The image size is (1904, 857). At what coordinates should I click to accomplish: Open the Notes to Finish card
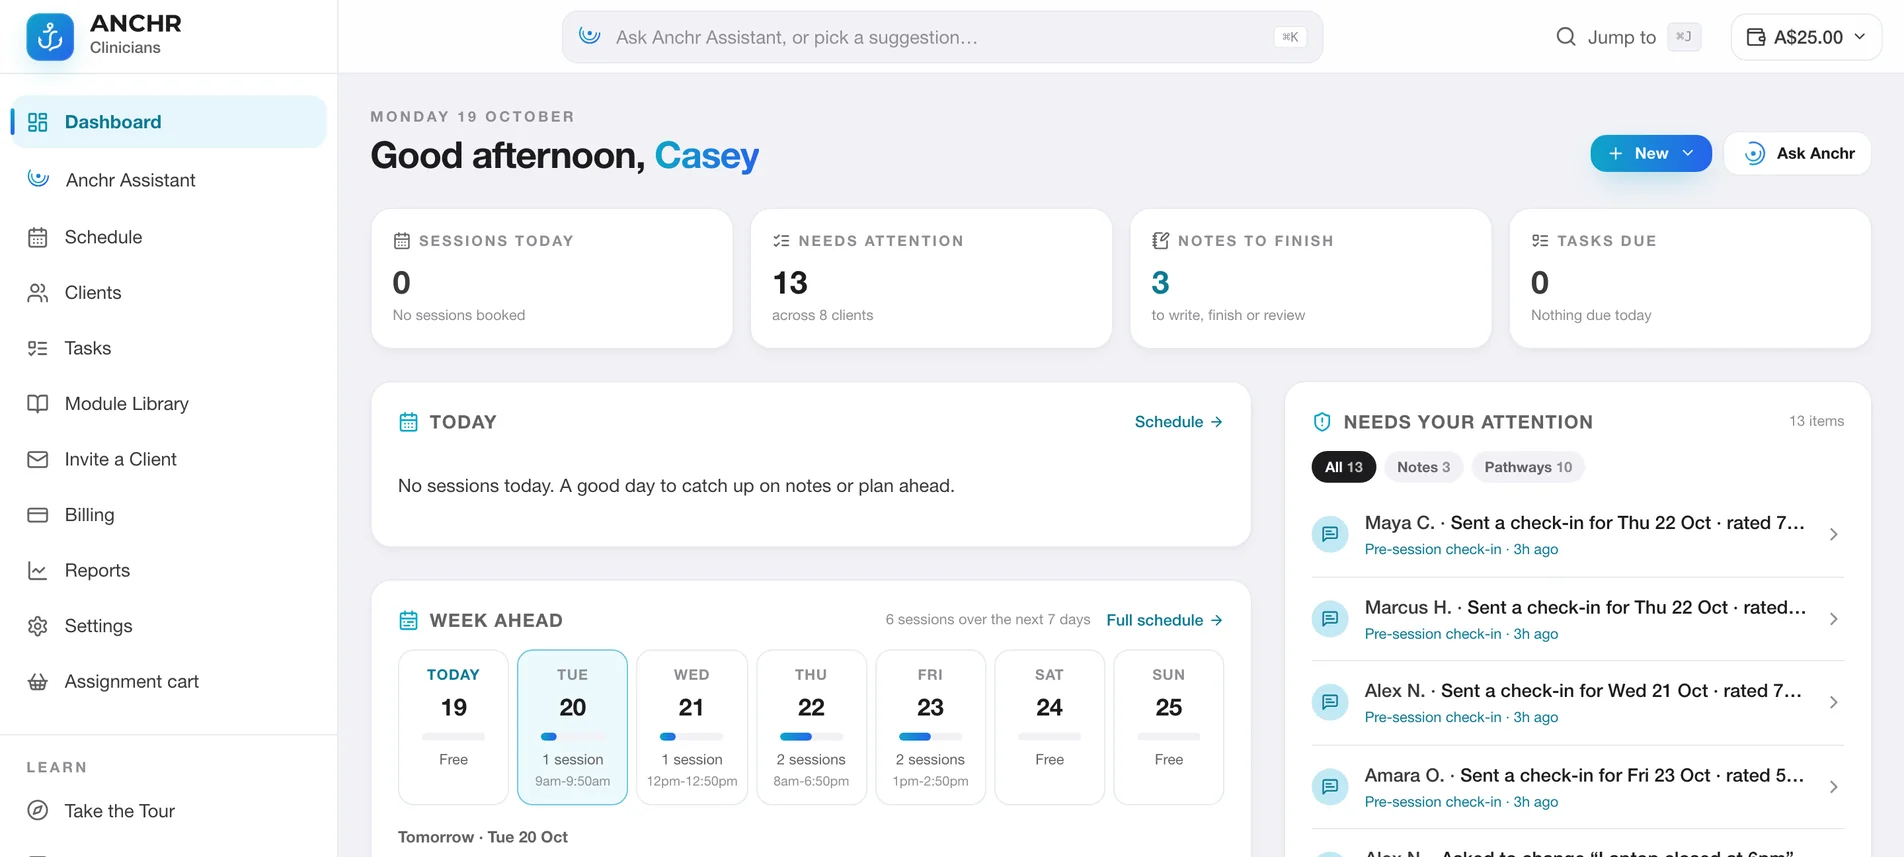(x=1310, y=279)
